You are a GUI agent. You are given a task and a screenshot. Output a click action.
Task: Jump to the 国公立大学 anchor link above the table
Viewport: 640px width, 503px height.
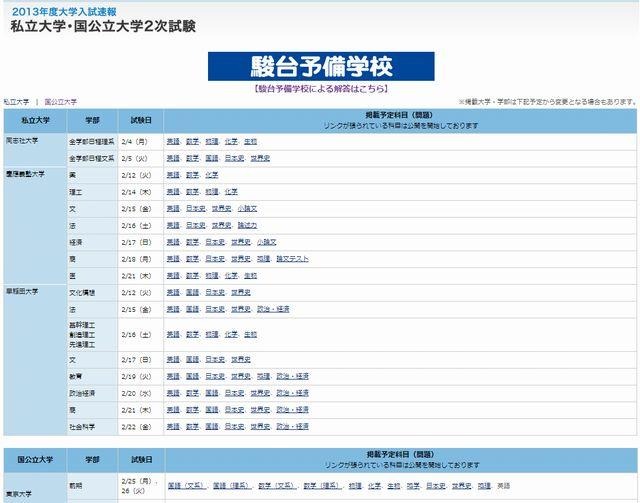pos(60,102)
